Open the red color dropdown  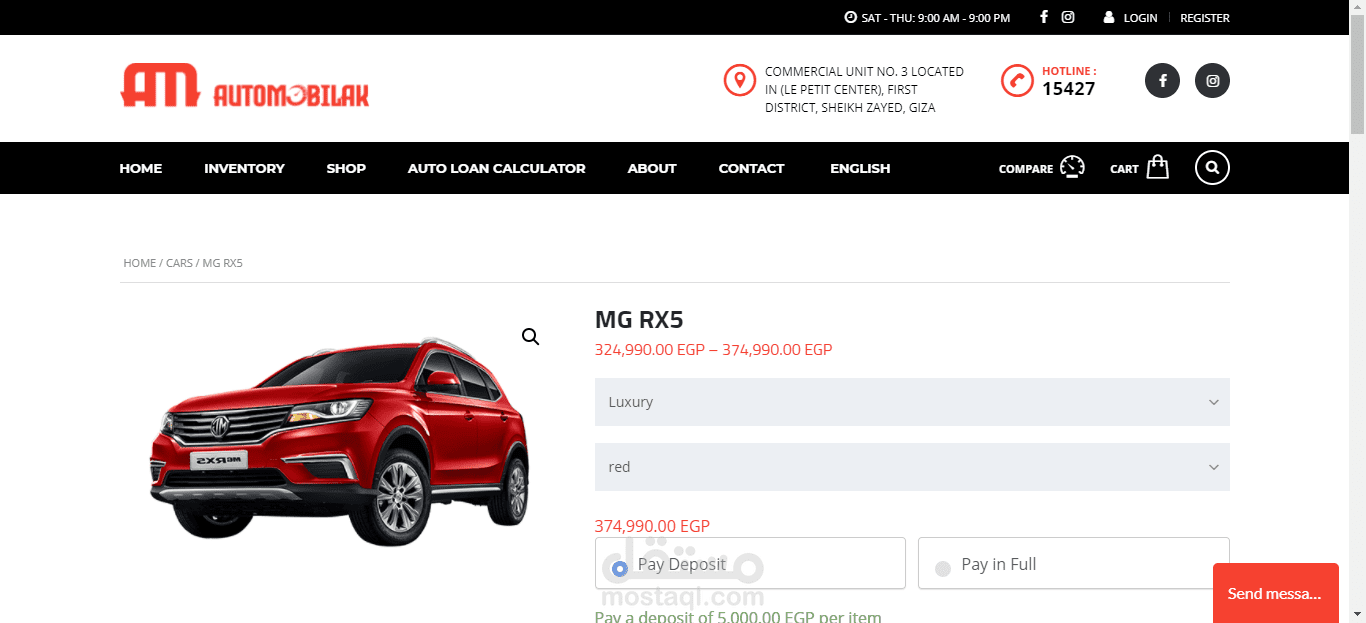(x=912, y=467)
